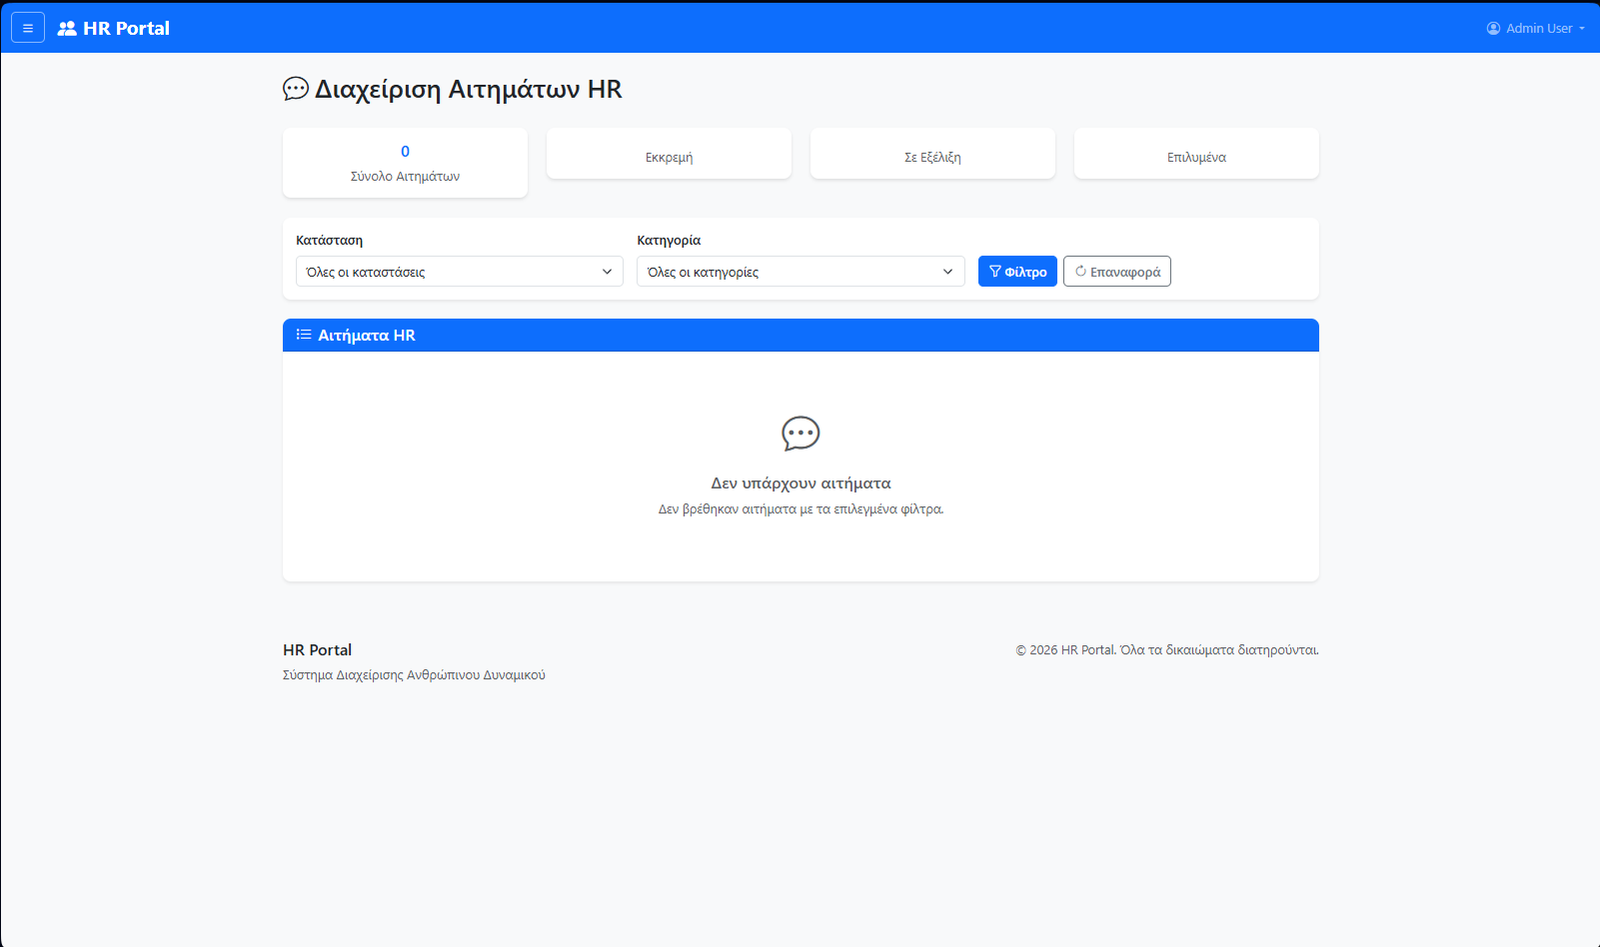
Task: Select the Επιλυμένα stats card
Action: point(1196,157)
